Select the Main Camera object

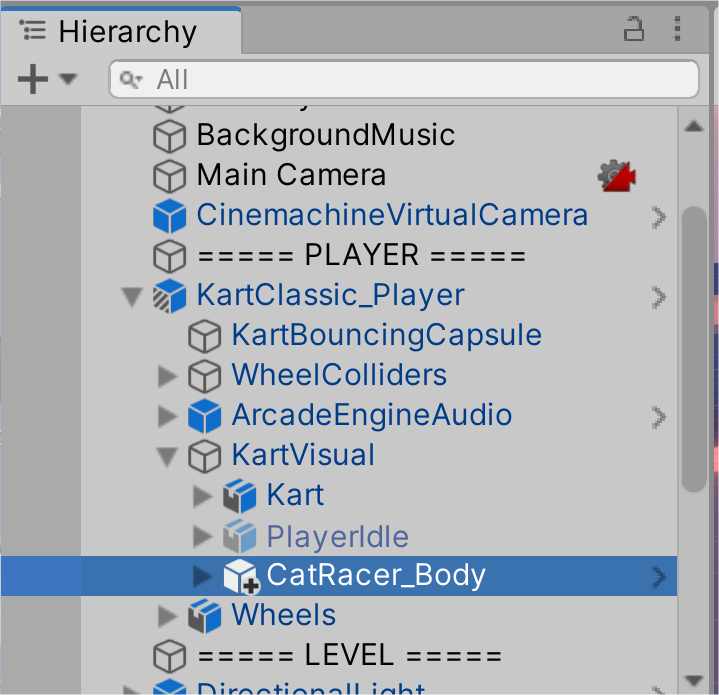[291, 175]
